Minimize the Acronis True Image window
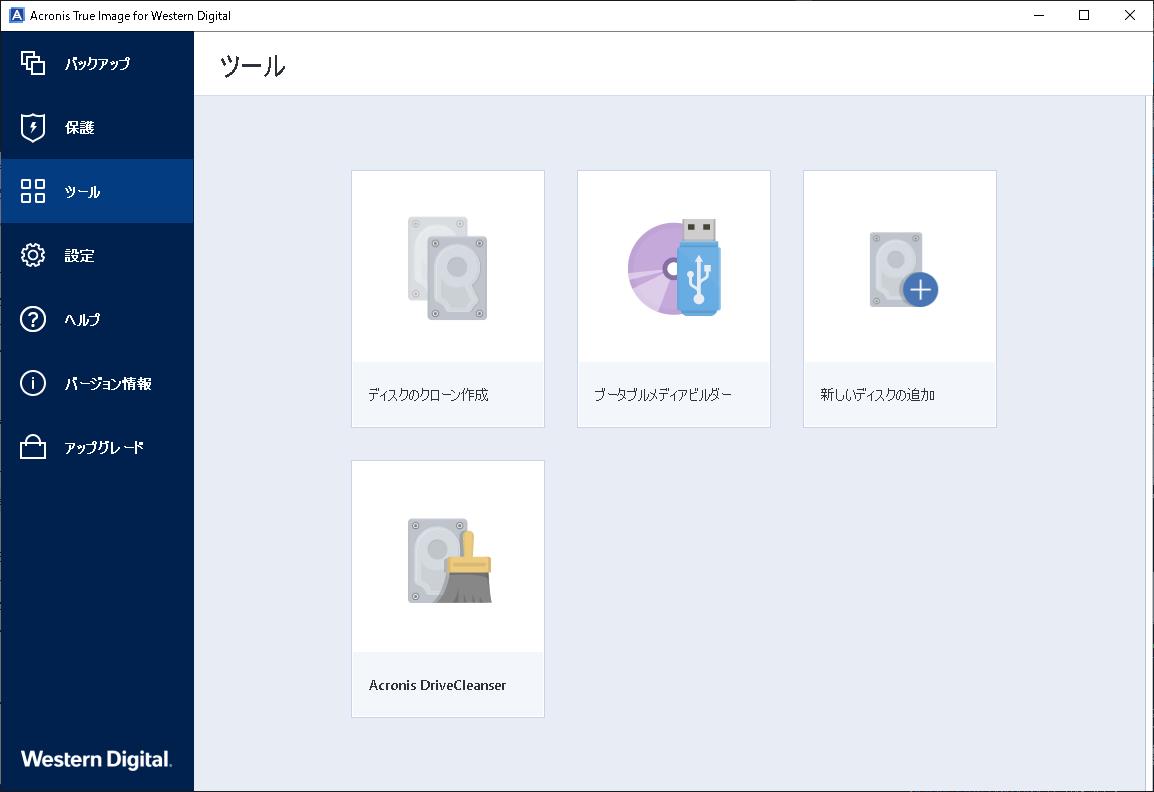Screen dimensions: 1154x792 tap(1041, 15)
